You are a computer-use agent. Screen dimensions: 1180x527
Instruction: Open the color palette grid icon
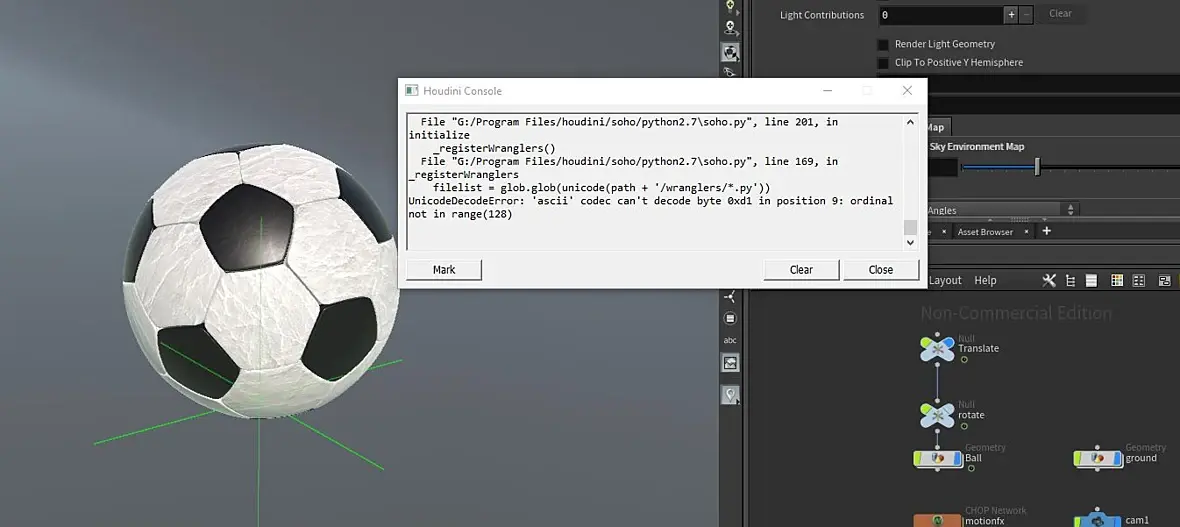coord(1117,280)
